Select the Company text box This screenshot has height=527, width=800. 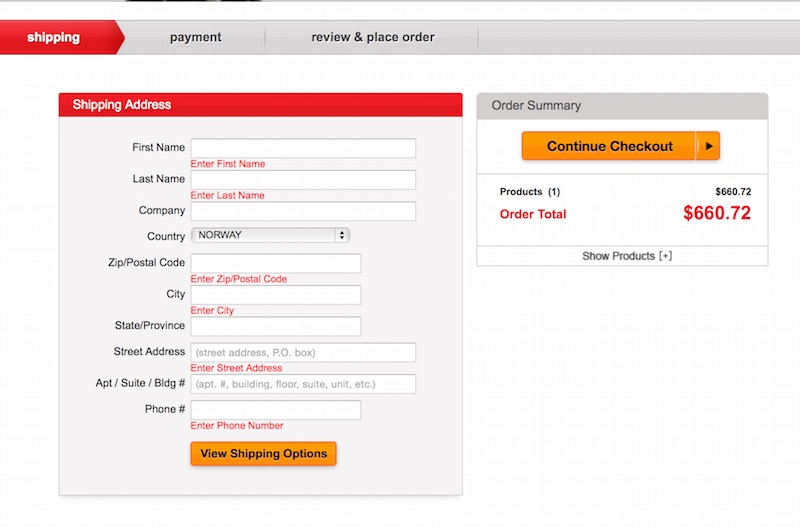coord(303,211)
